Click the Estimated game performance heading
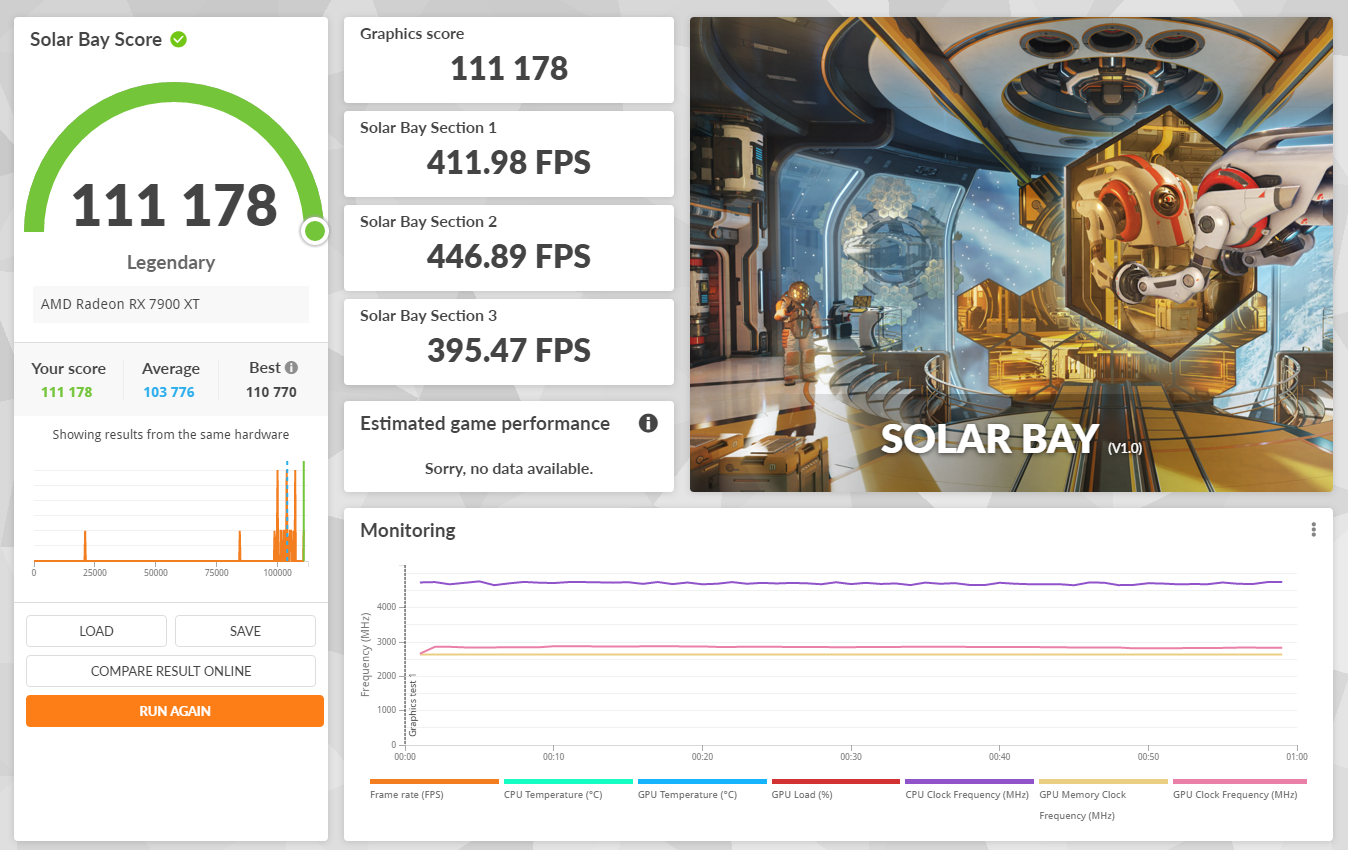Viewport: 1348px width, 850px height. 485,423
